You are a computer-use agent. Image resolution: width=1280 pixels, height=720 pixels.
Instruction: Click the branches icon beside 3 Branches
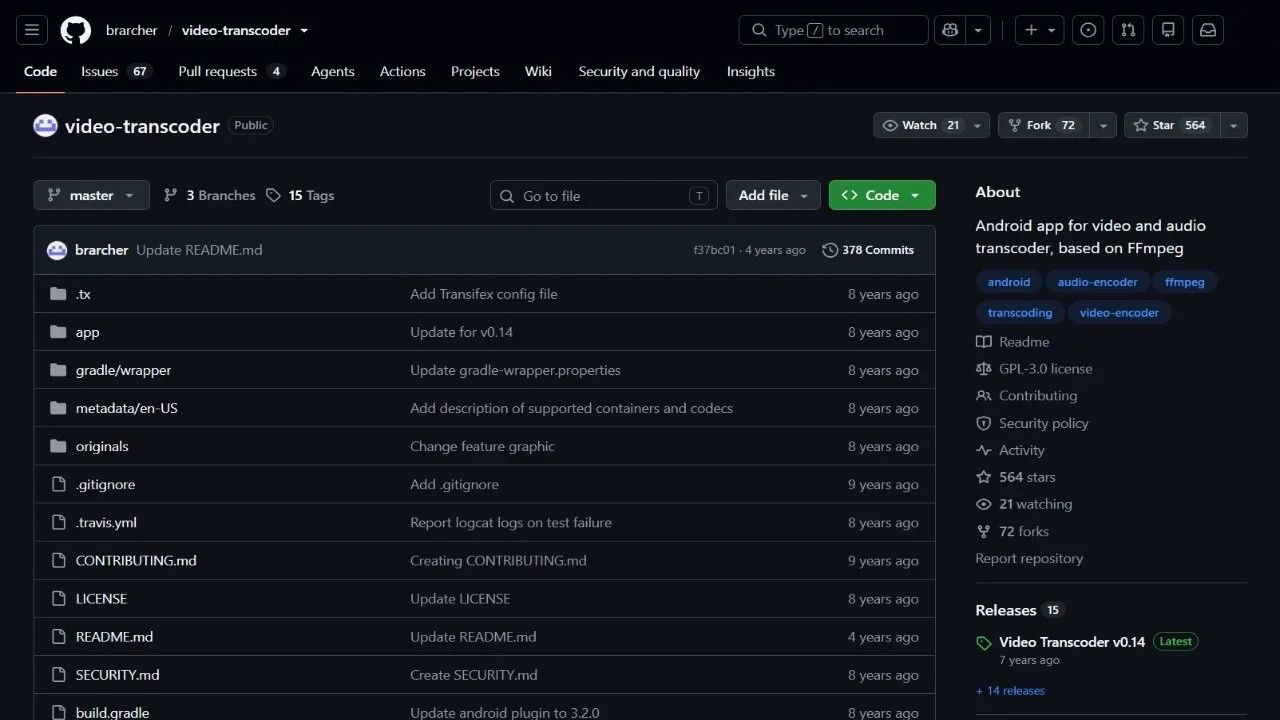click(x=171, y=195)
